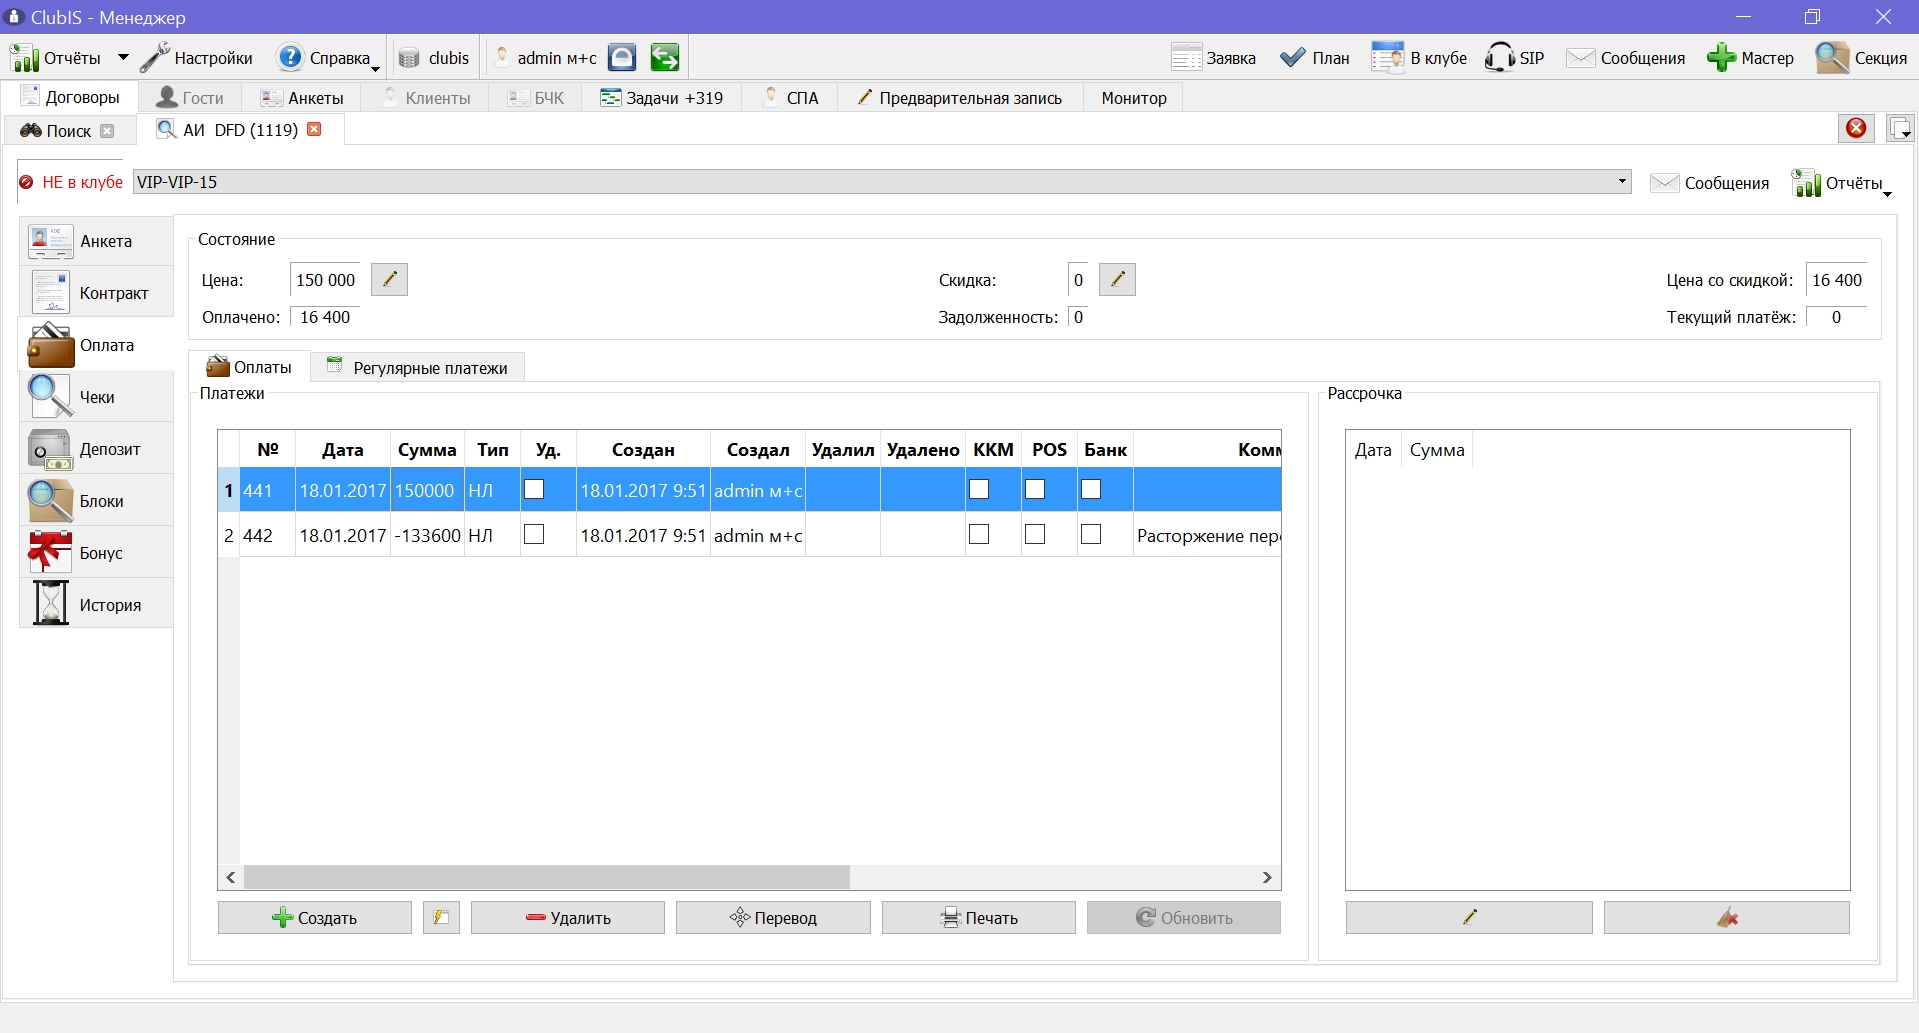Screen dimensions: 1919x1033
Task: Click the lock icon beside admin м+с
Action: point(622,58)
